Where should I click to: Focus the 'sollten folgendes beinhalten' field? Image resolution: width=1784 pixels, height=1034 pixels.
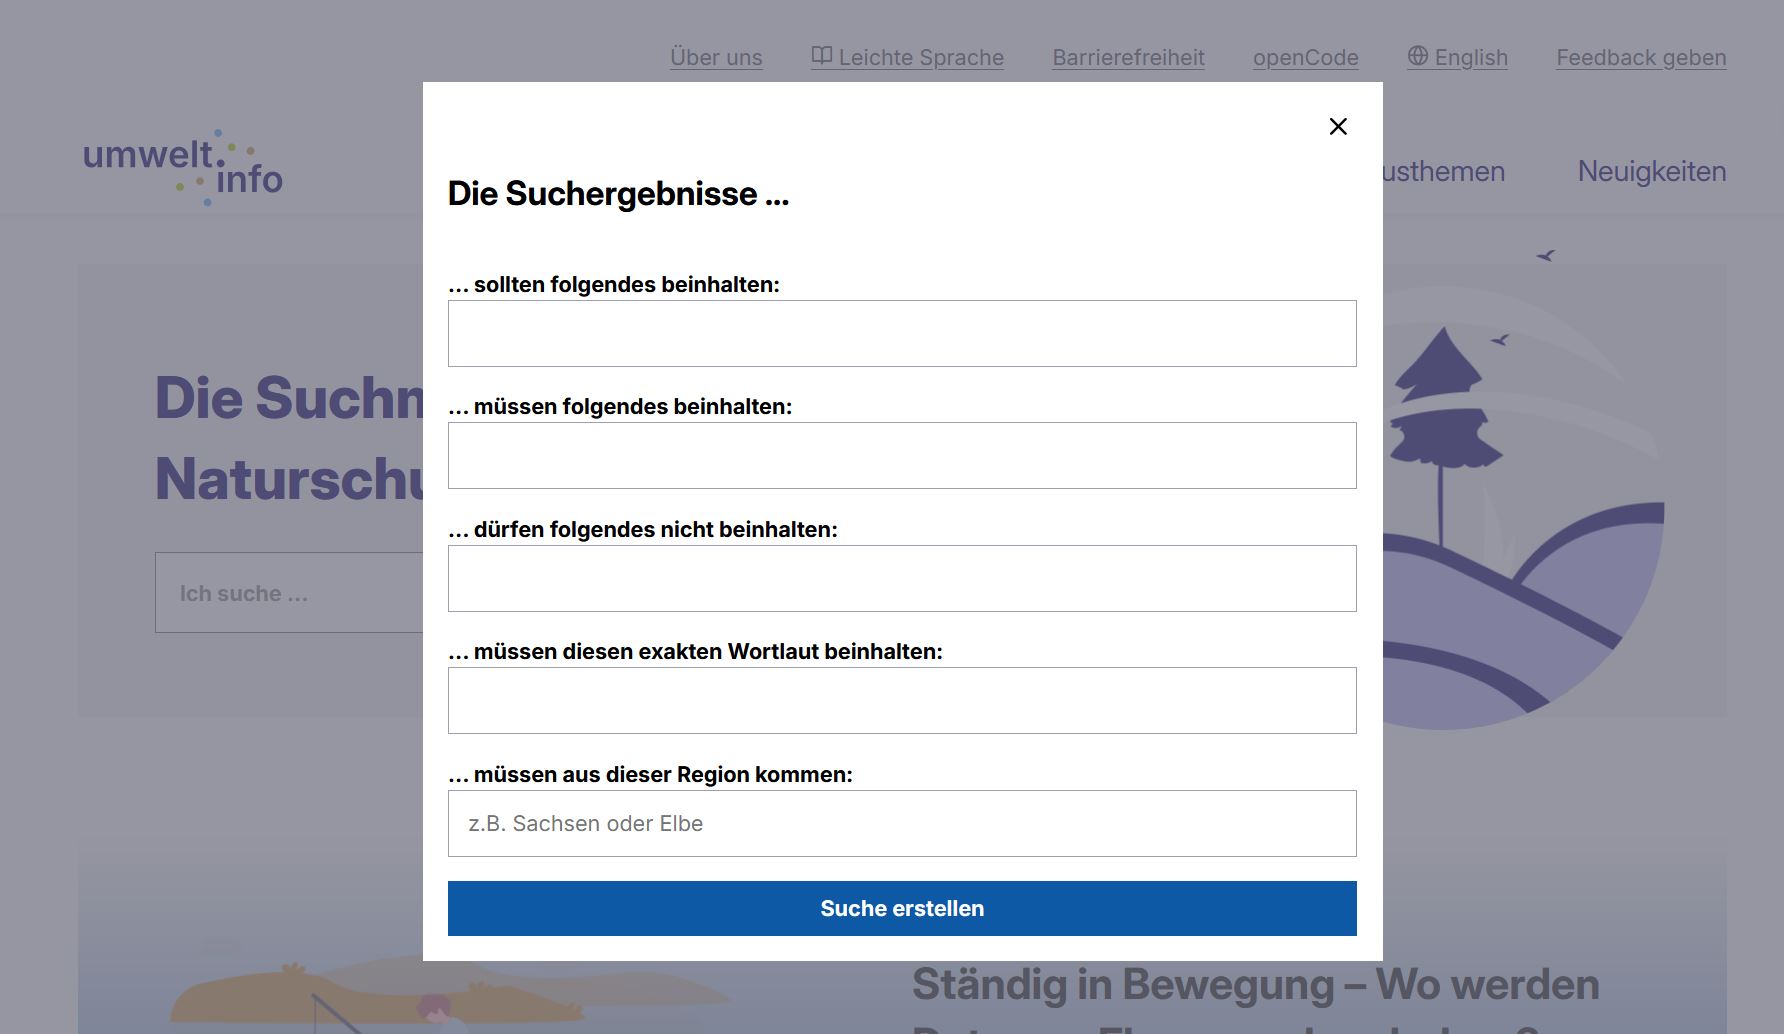901,334
